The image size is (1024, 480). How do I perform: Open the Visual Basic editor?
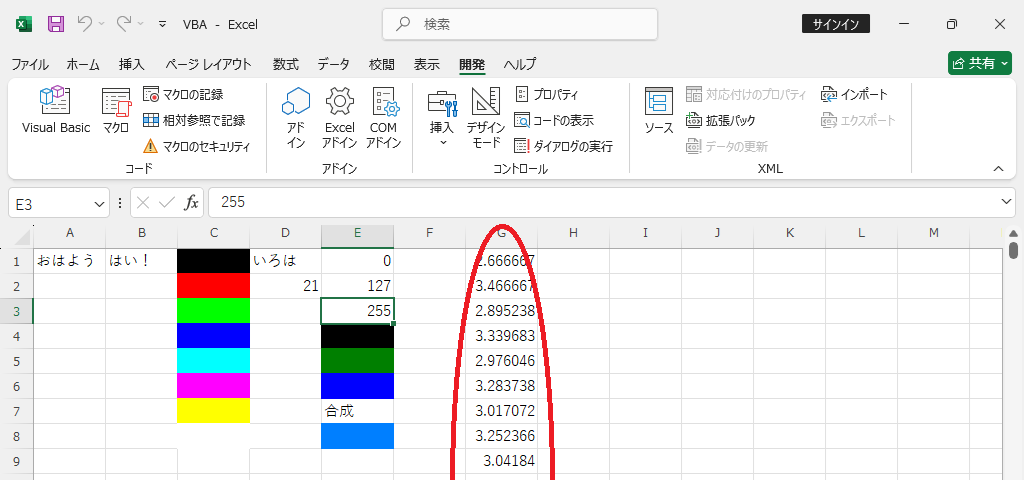coord(56,110)
